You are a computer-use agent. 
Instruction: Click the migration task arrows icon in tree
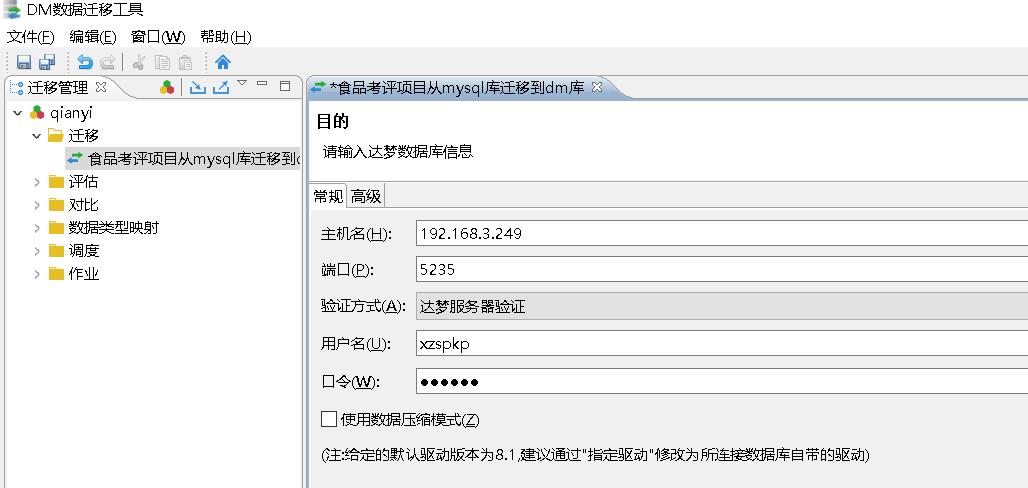(75, 158)
